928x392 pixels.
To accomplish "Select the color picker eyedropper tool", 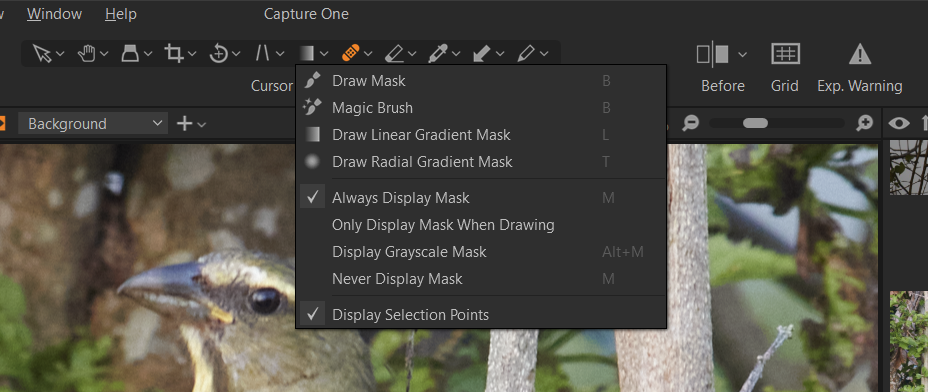I will 439,54.
